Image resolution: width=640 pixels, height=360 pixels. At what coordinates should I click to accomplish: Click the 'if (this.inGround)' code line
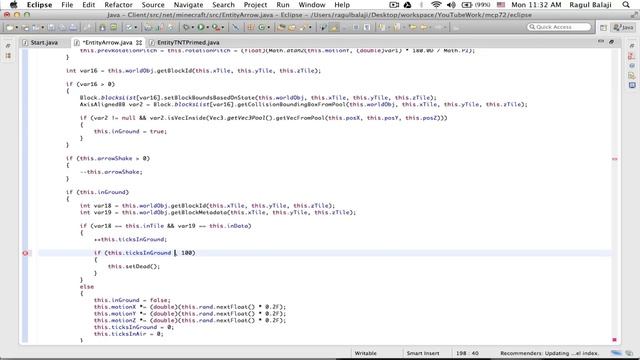[x=97, y=192]
